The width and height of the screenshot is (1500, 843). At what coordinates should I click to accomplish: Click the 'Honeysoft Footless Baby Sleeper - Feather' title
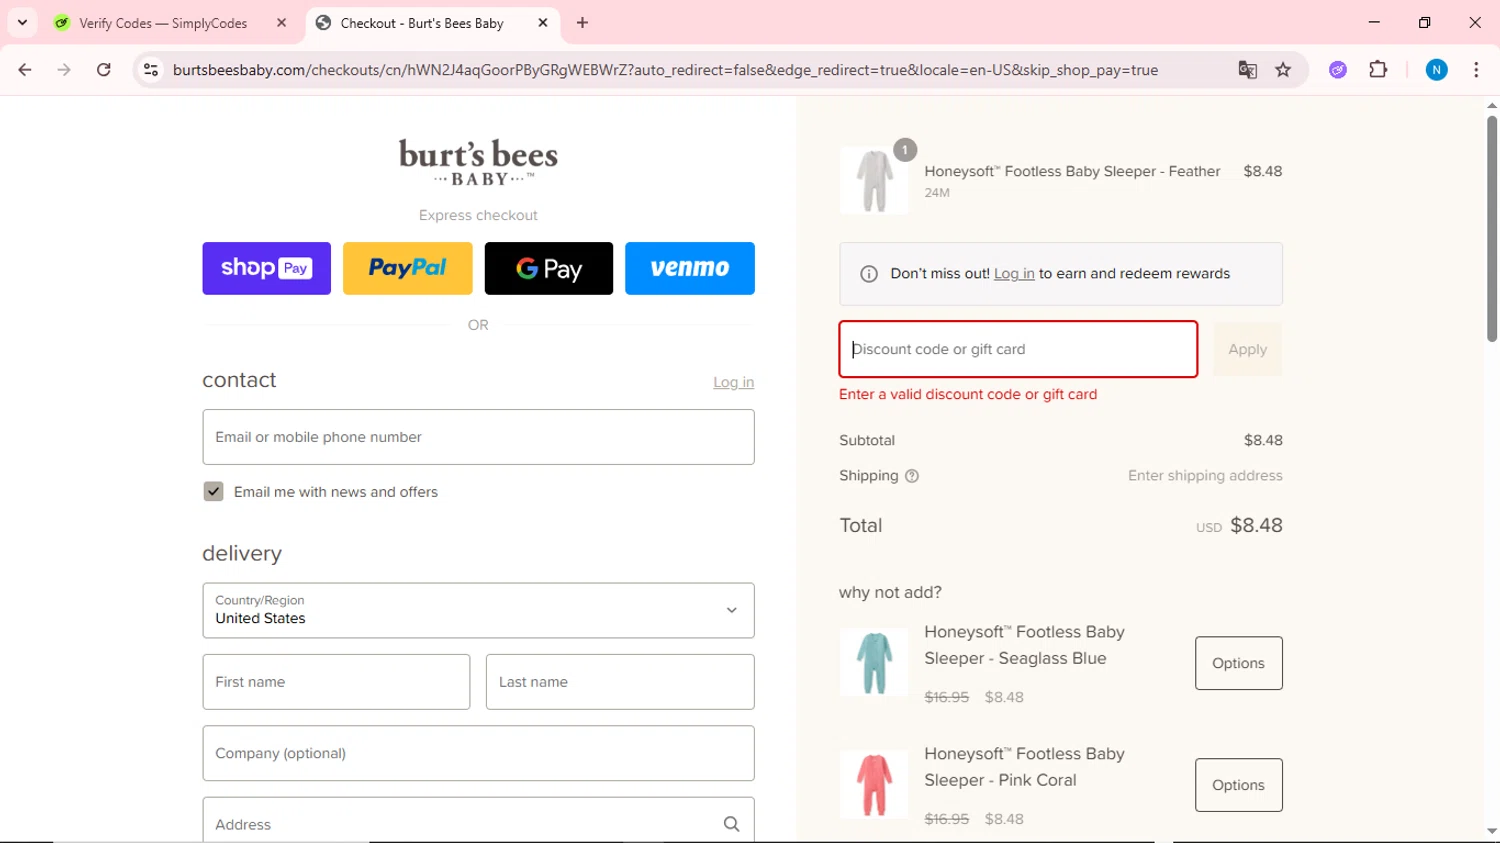coord(1072,171)
